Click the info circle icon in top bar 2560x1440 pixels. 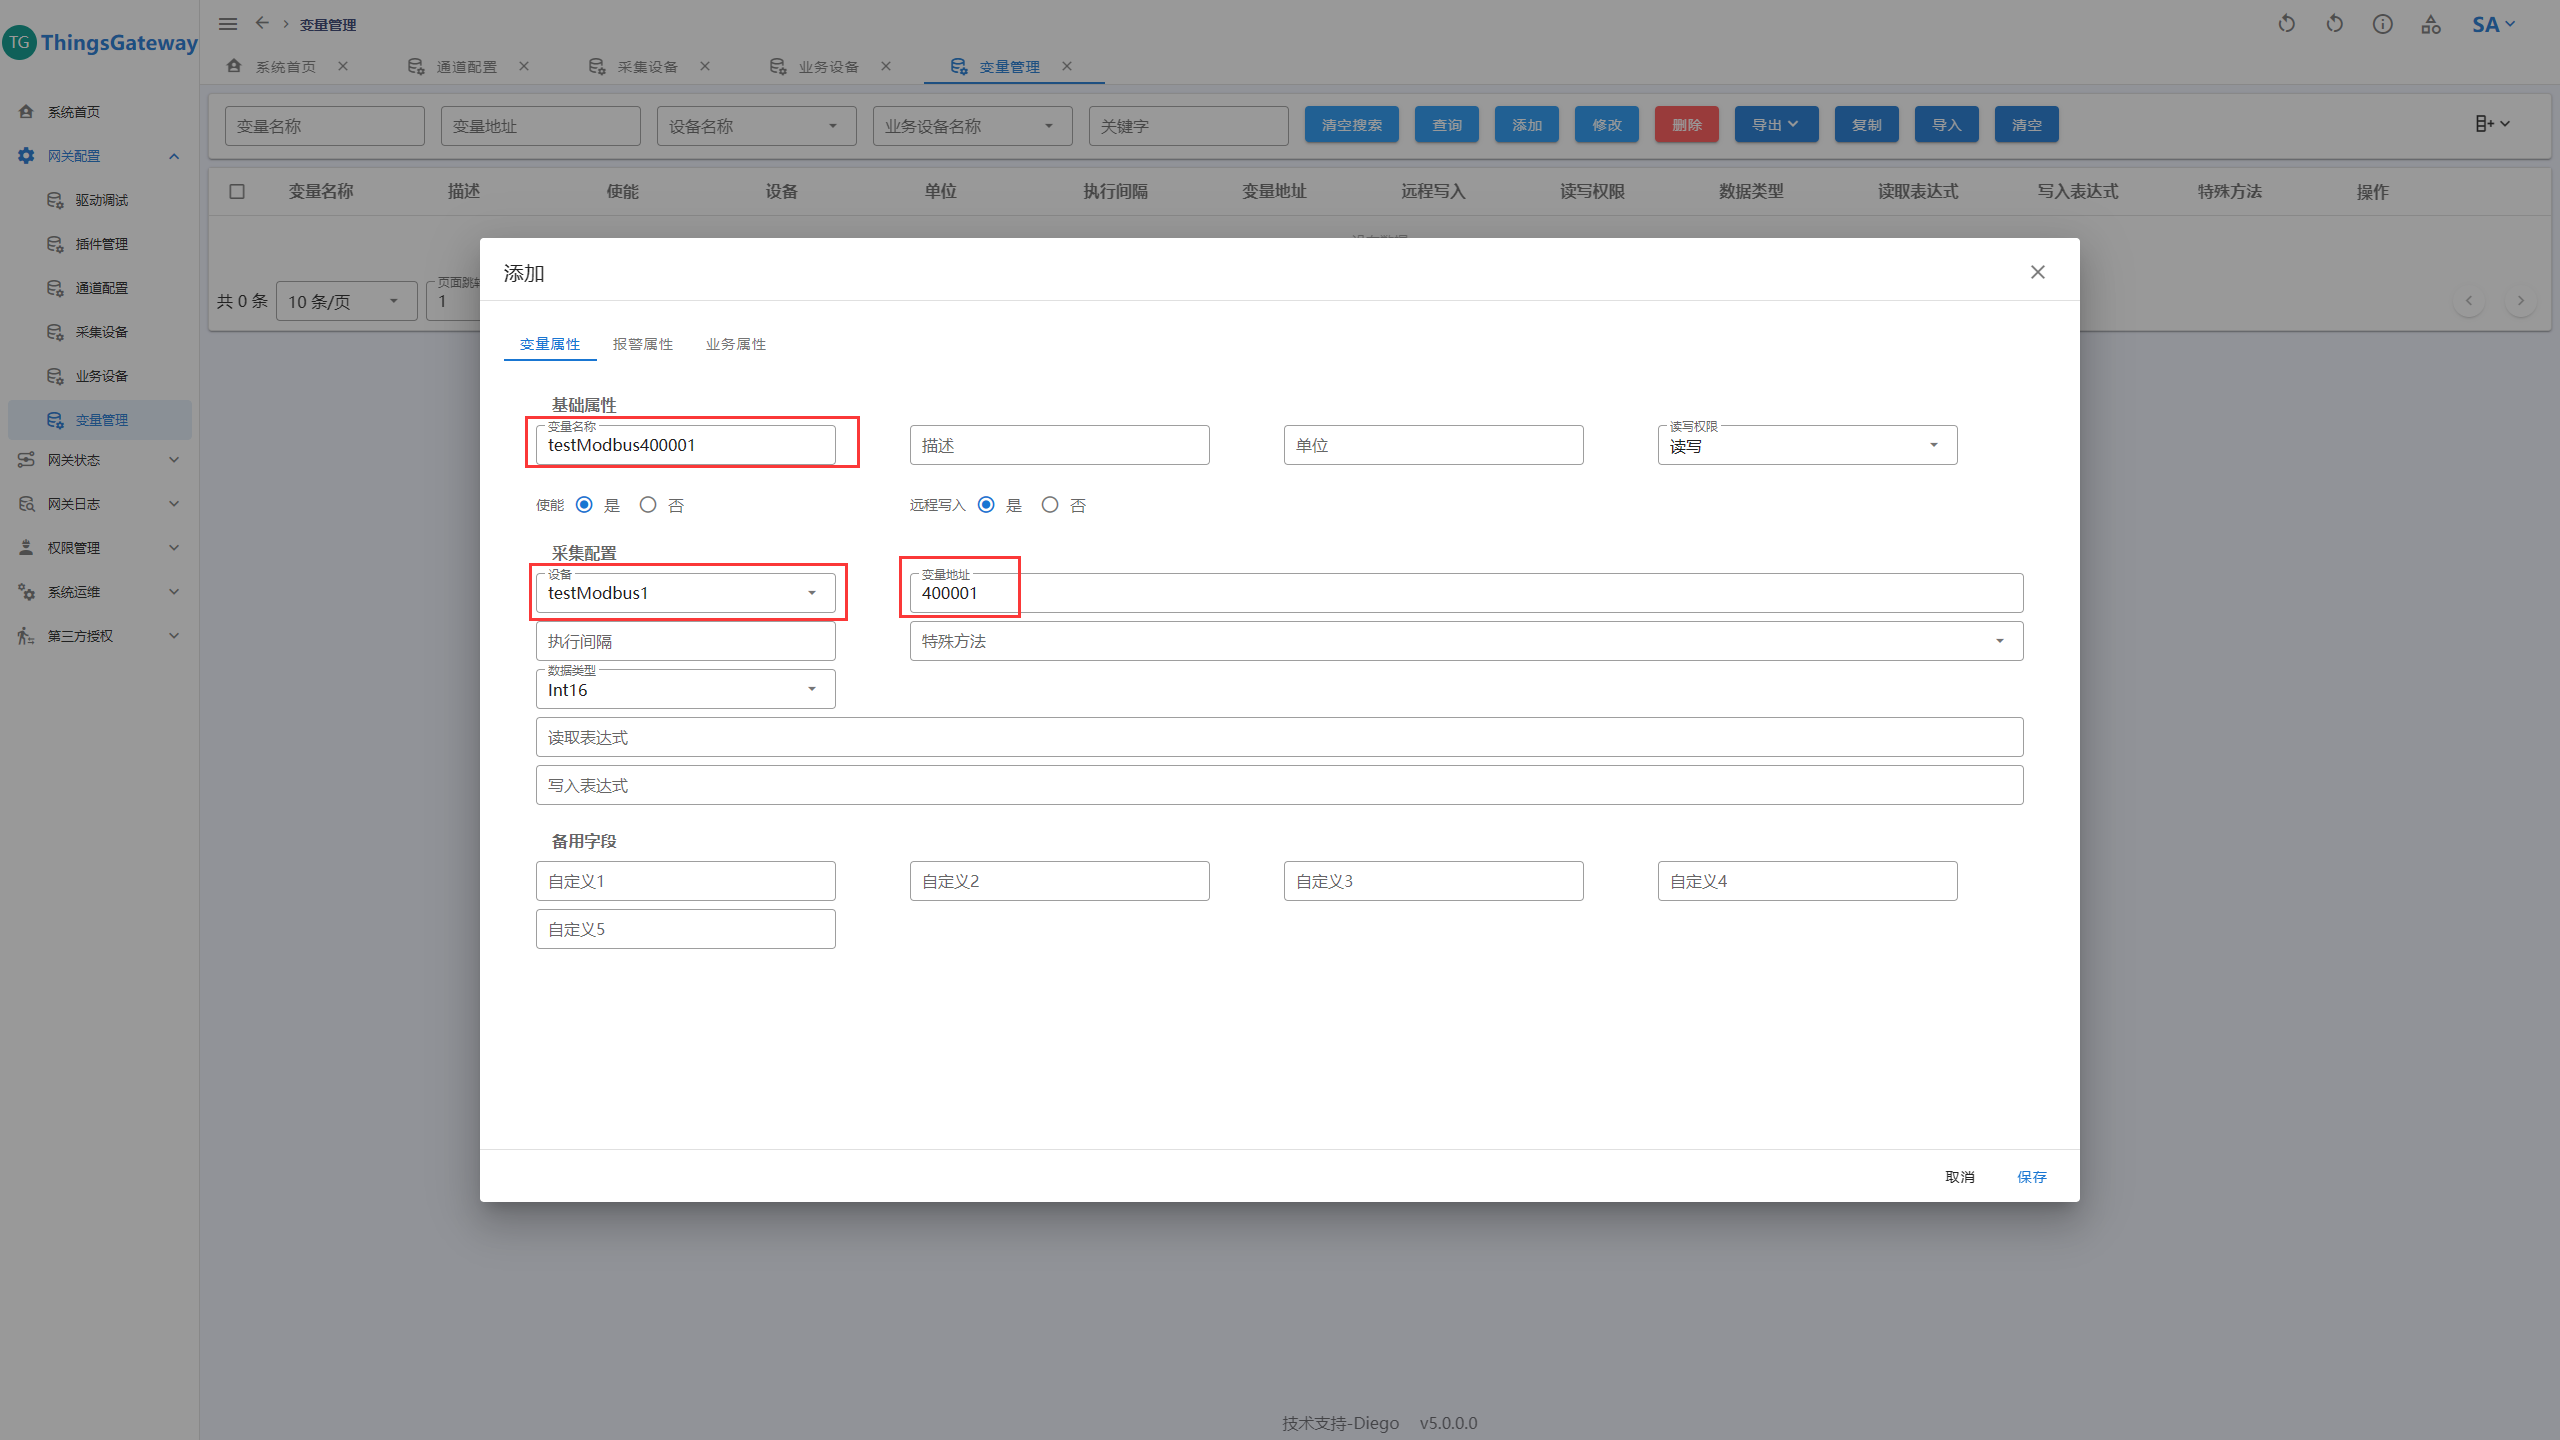click(2382, 24)
